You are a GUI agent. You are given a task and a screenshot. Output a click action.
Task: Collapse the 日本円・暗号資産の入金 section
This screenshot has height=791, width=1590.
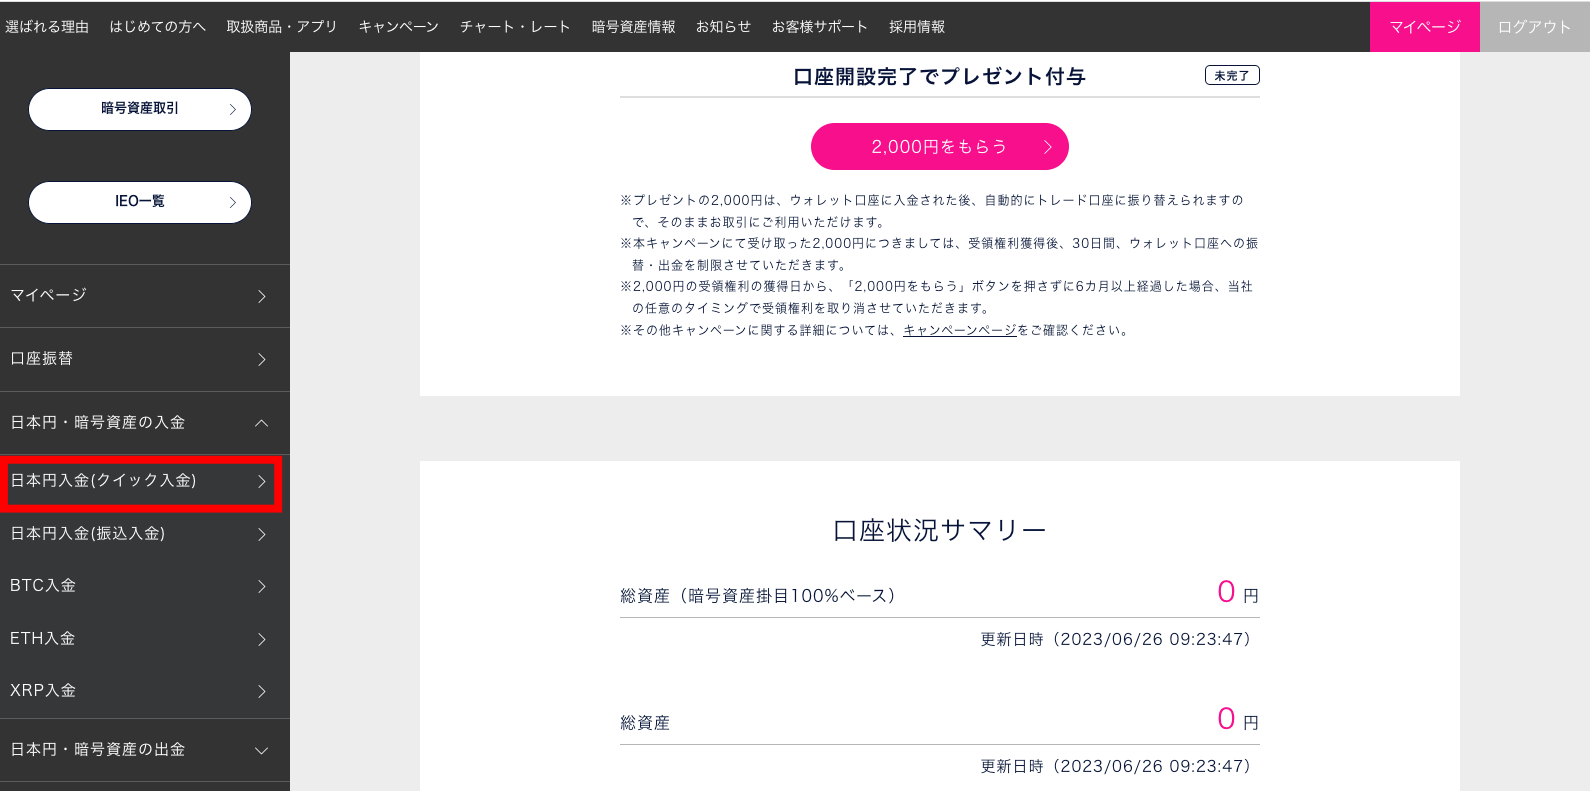(145, 423)
